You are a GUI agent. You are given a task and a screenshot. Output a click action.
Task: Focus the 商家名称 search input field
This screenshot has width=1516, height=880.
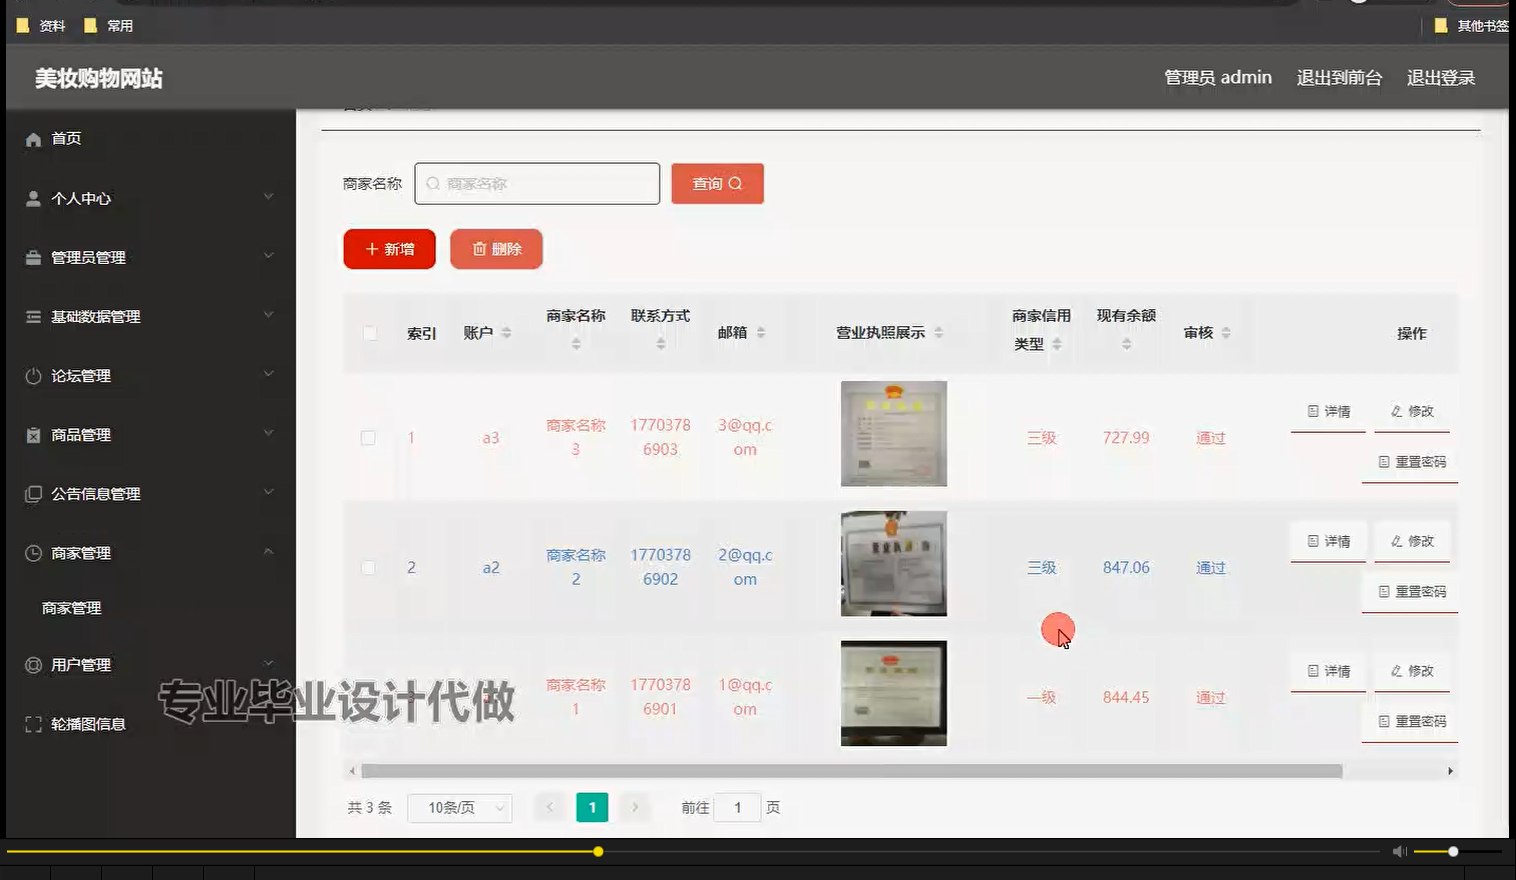(x=537, y=184)
